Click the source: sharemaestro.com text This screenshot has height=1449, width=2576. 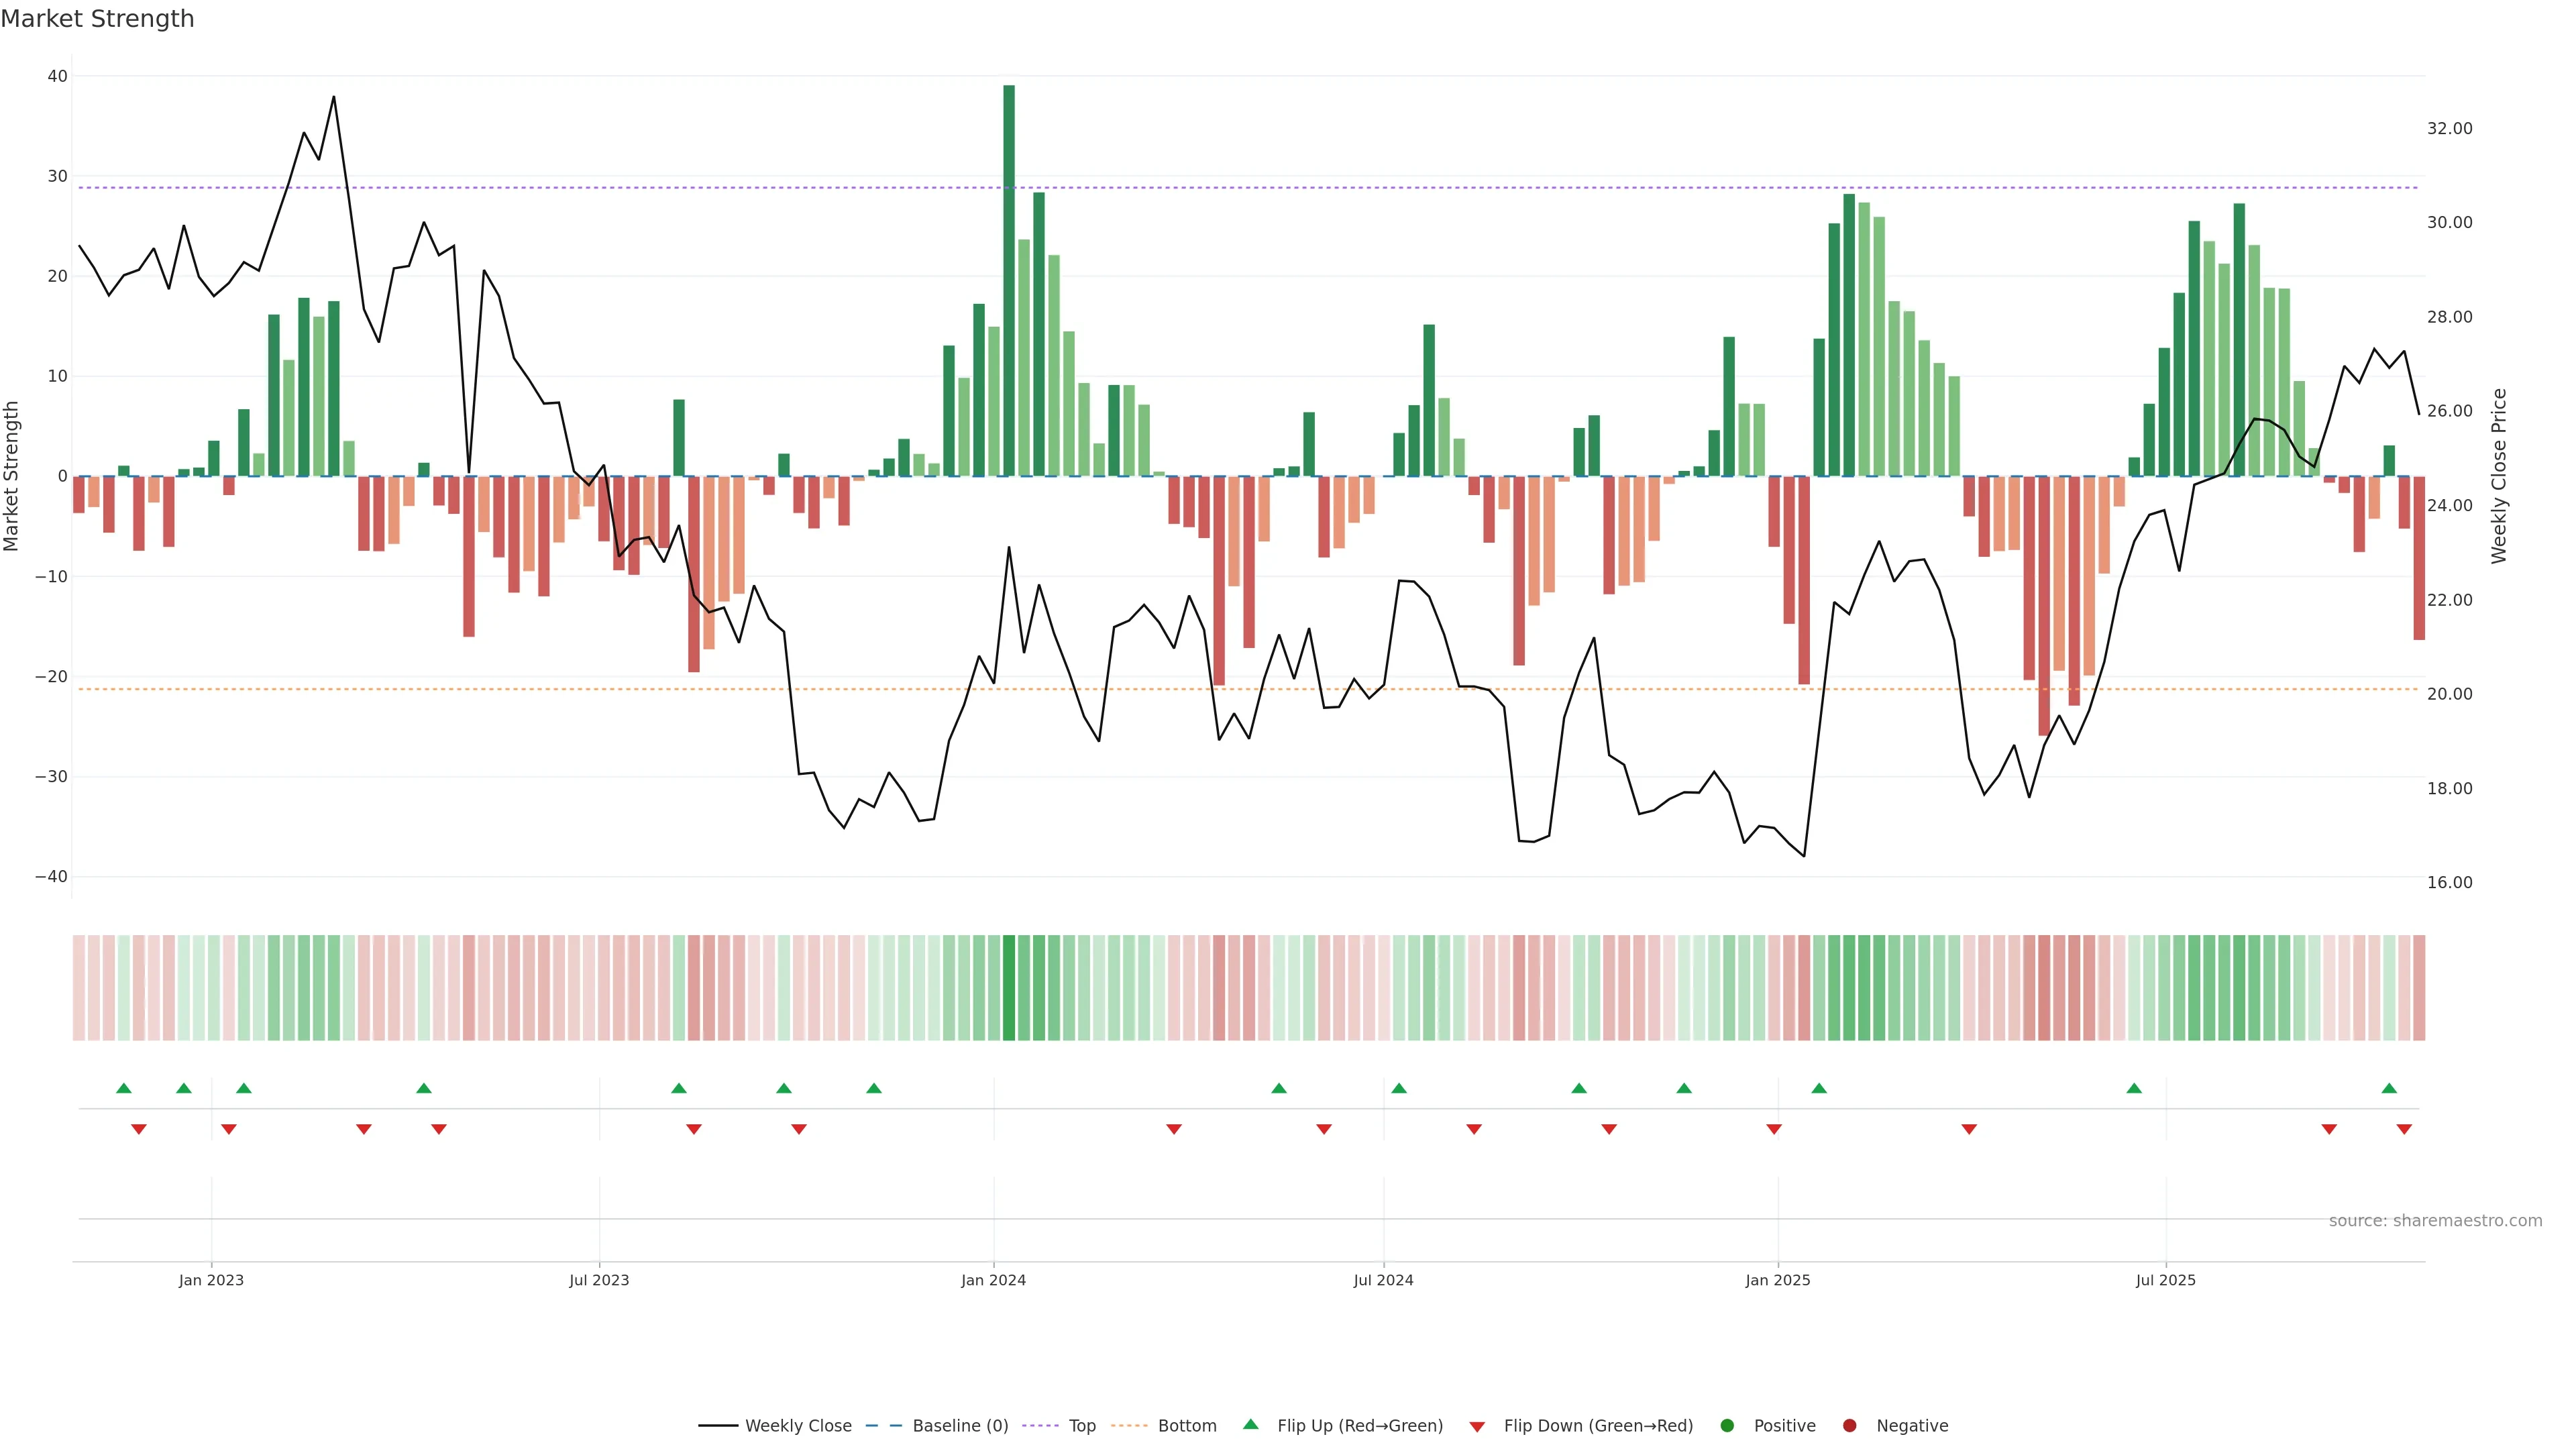click(x=2435, y=1220)
